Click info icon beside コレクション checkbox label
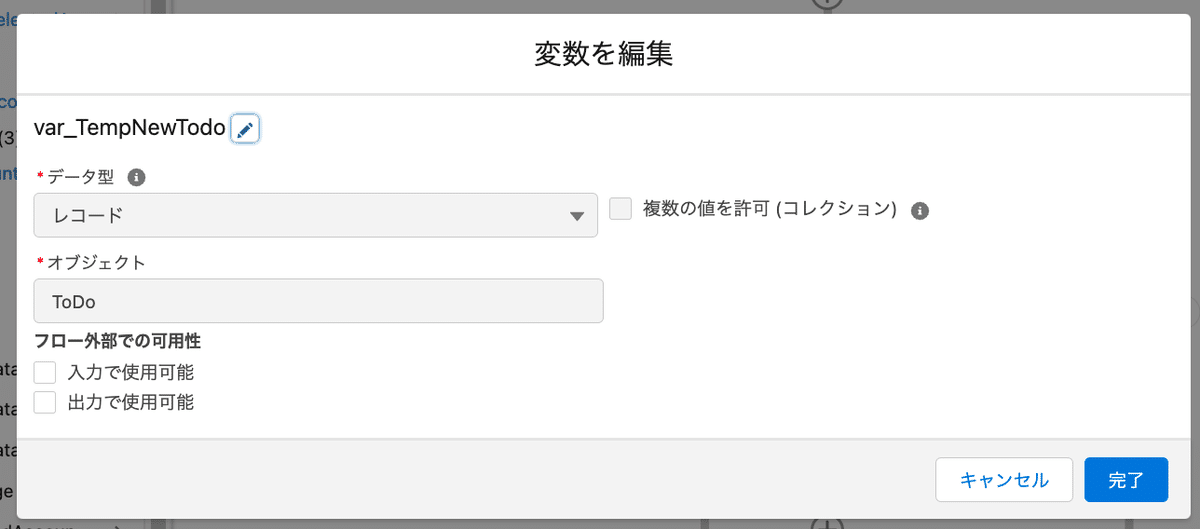 pos(921,210)
